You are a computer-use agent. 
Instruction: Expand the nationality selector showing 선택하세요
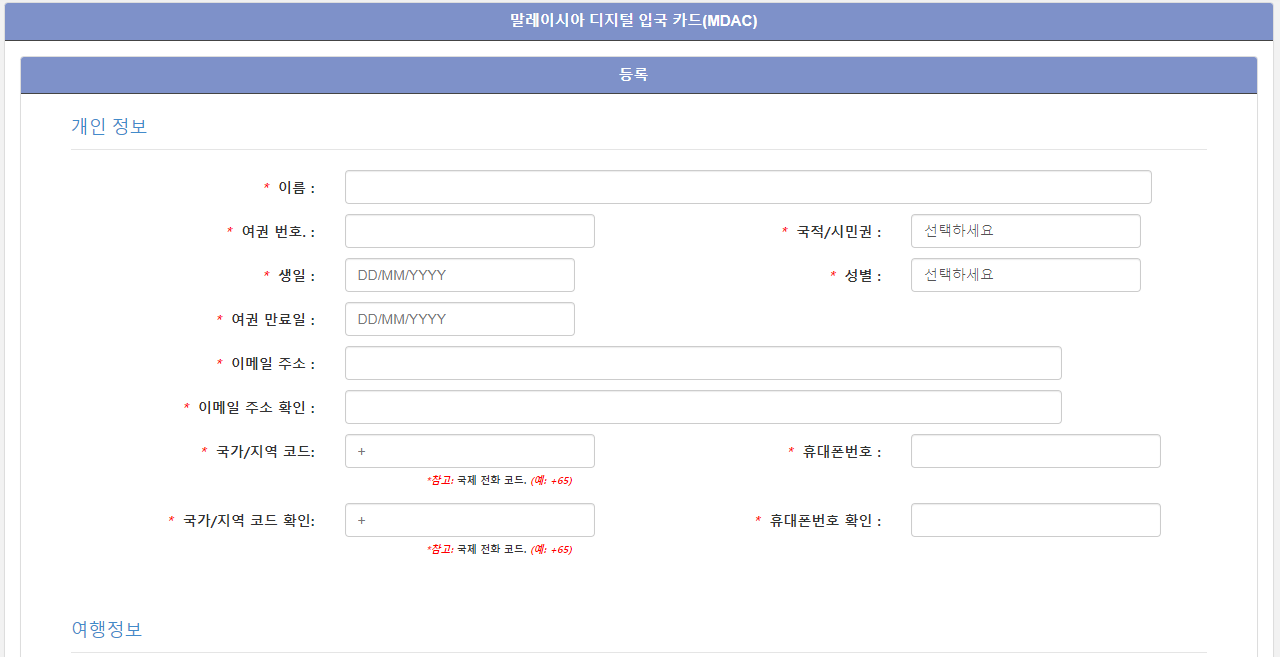tap(1024, 230)
